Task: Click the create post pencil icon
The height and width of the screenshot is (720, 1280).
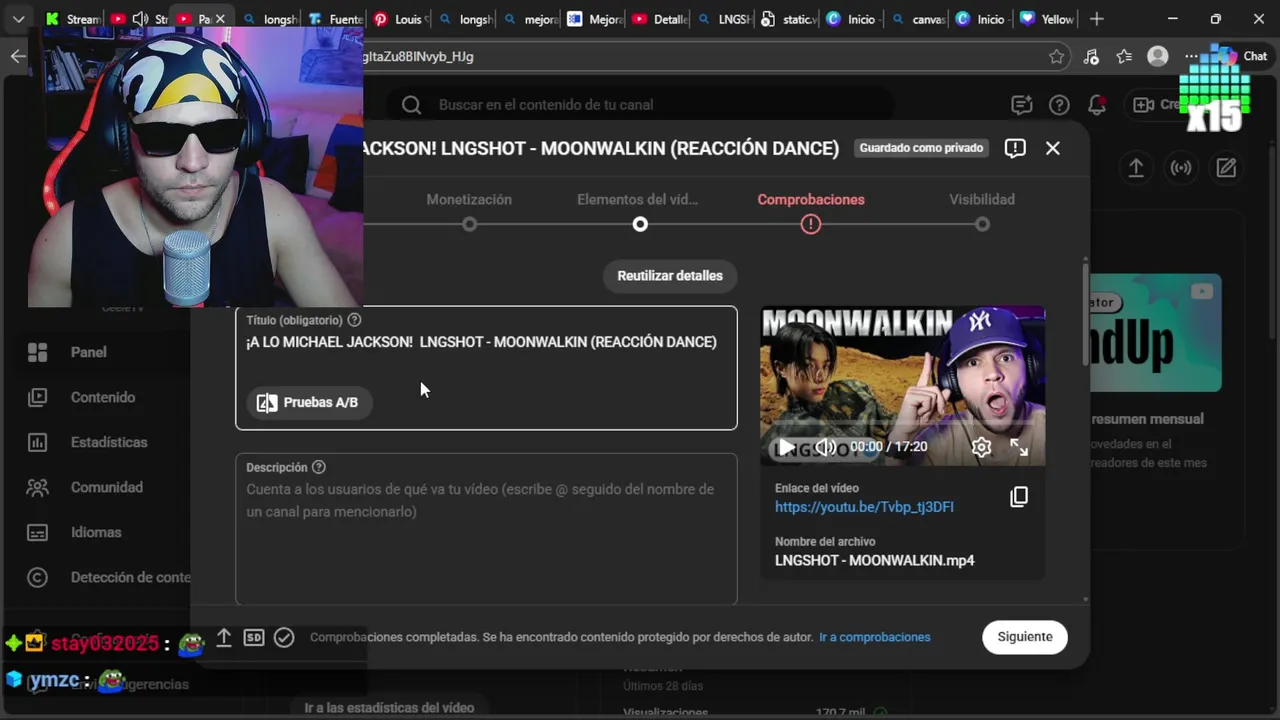Action: (1226, 168)
